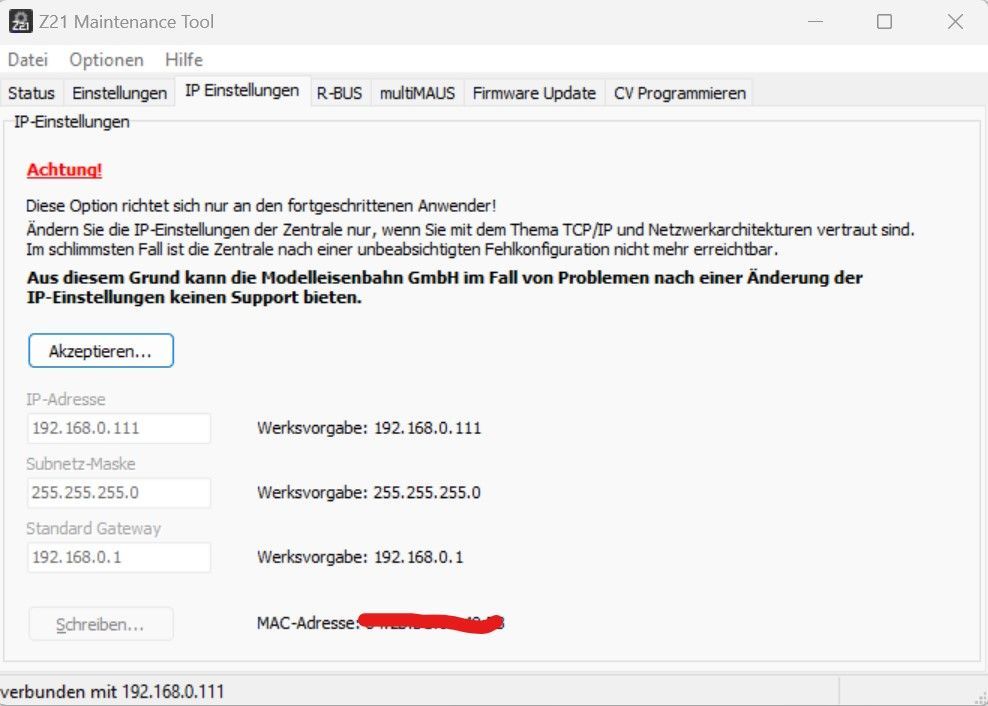Click the IP-Adresse input field
Viewport: 988px width, 706px height.
[x=119, y=429]
